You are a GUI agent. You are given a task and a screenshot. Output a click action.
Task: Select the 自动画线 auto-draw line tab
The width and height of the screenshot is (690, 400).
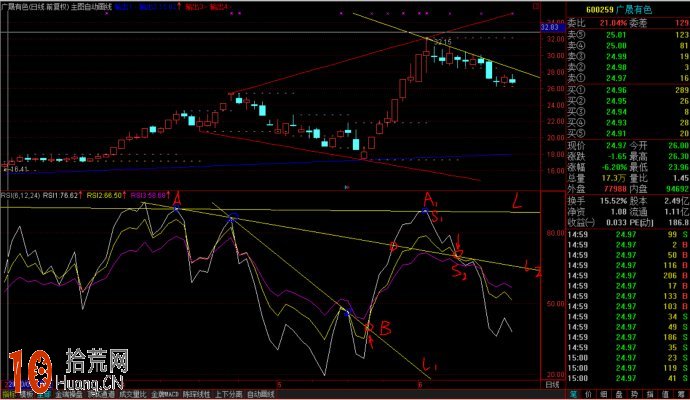click(x=261, y=394)
